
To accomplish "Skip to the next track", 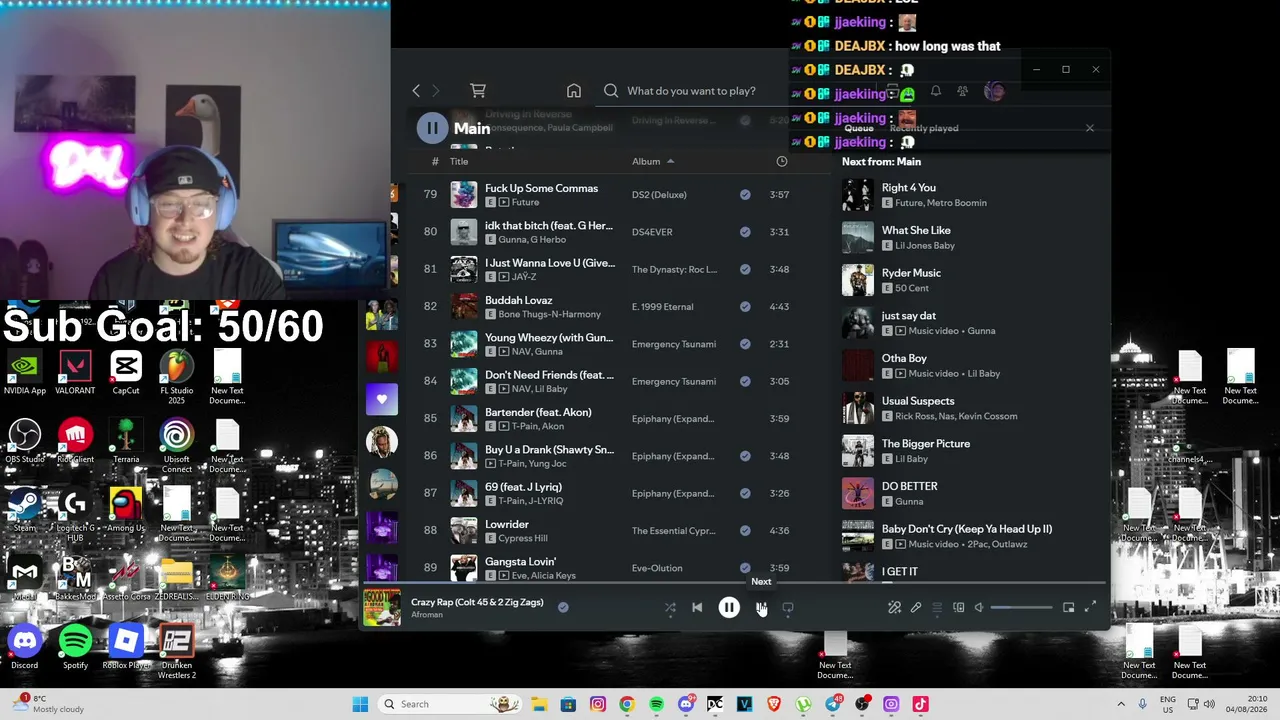I will coord(761,608).
